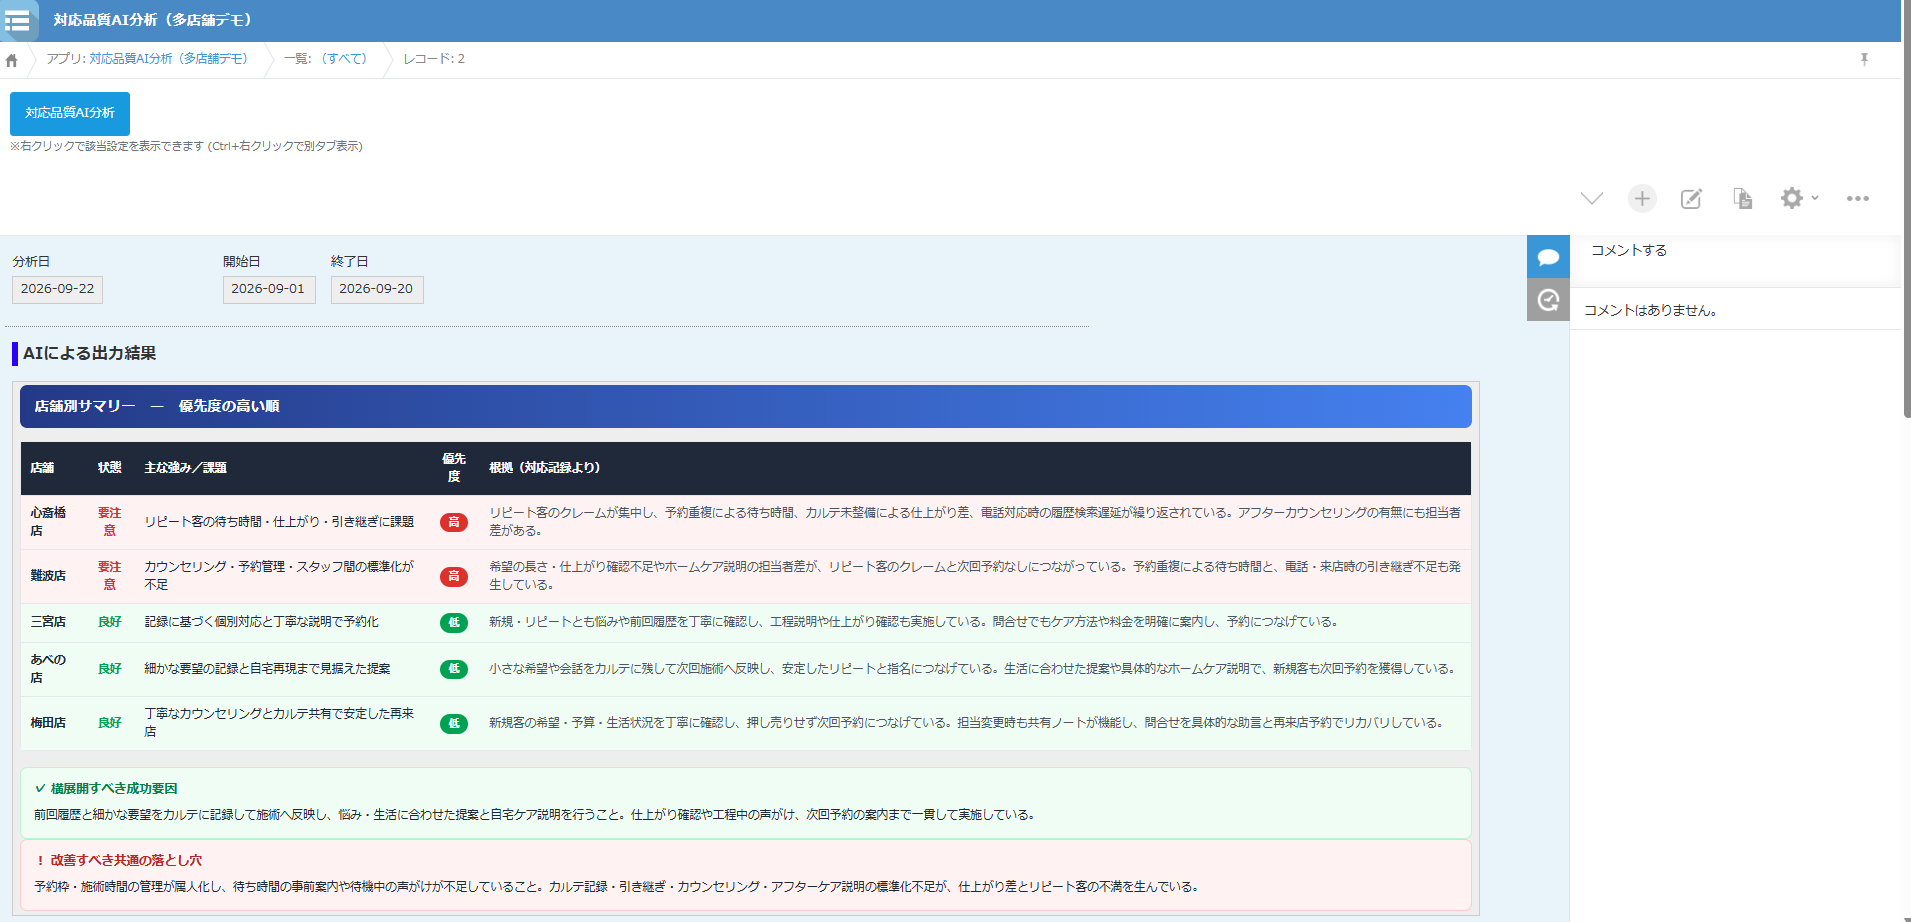Open the more options ellipsis menu

pos(1858,198)
